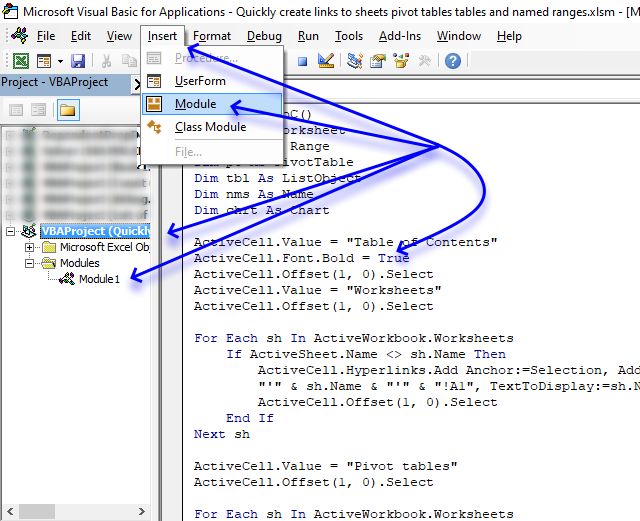Click code line 'End If'

[250, 419]
